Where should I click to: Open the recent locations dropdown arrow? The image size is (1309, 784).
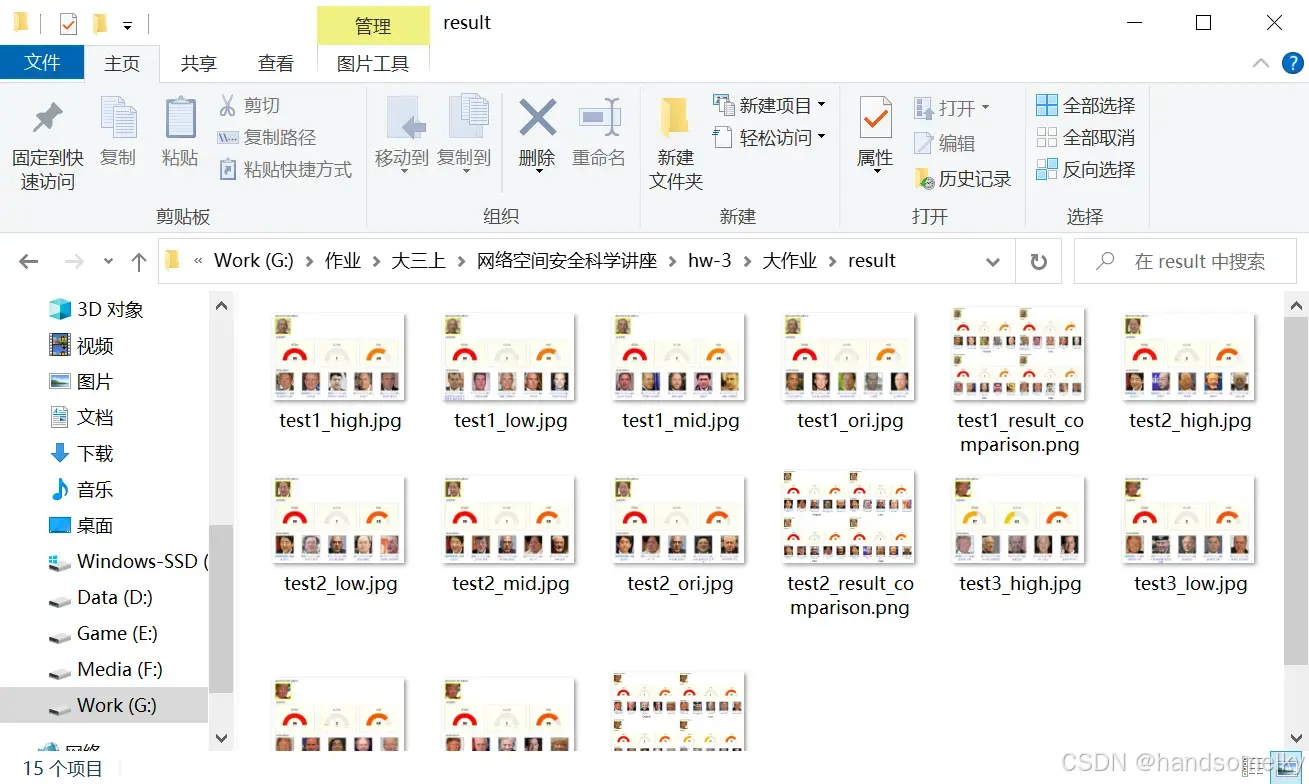[108, 261]
